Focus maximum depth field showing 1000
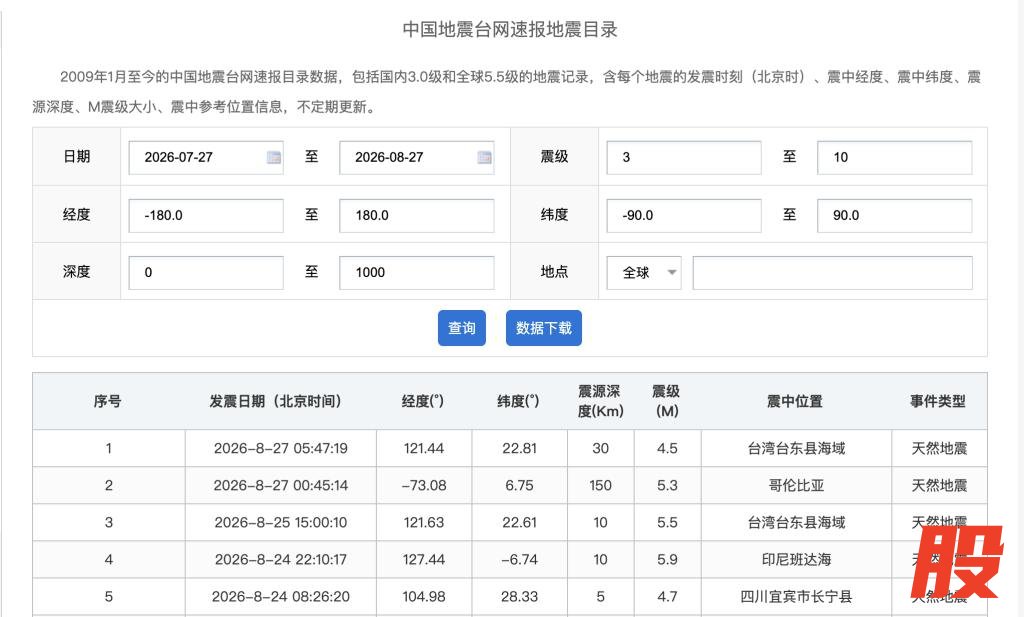This screenshot has width=1024, height=617. [417, 272]
